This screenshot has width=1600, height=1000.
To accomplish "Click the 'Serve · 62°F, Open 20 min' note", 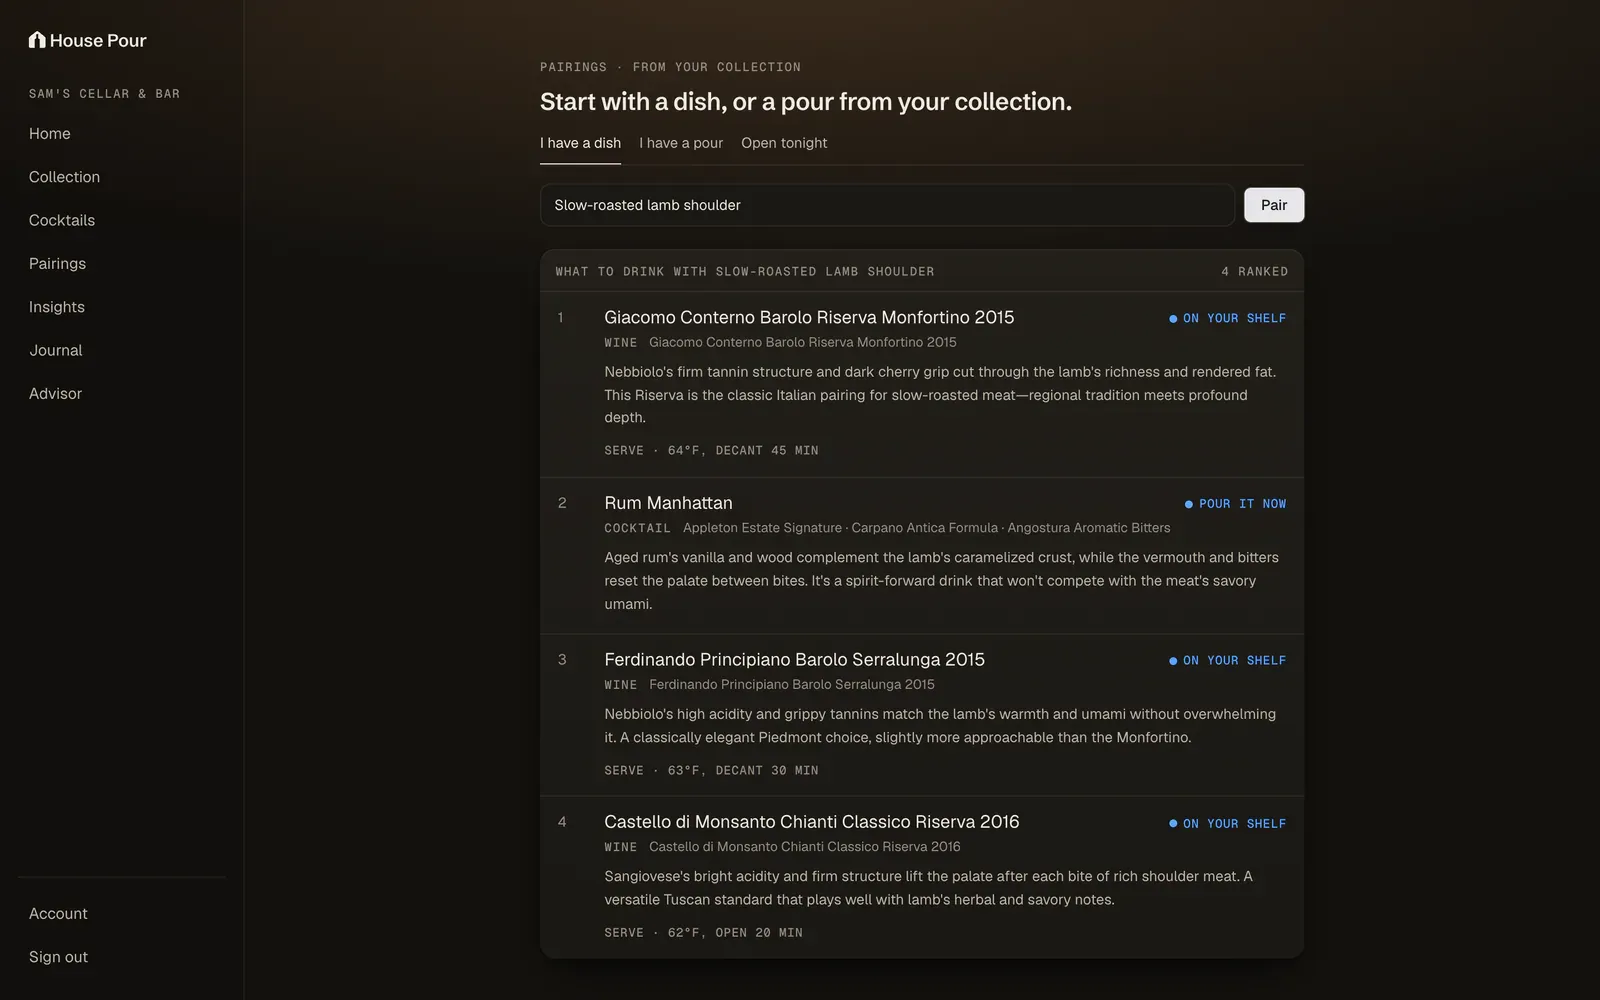I will [703, 933].
